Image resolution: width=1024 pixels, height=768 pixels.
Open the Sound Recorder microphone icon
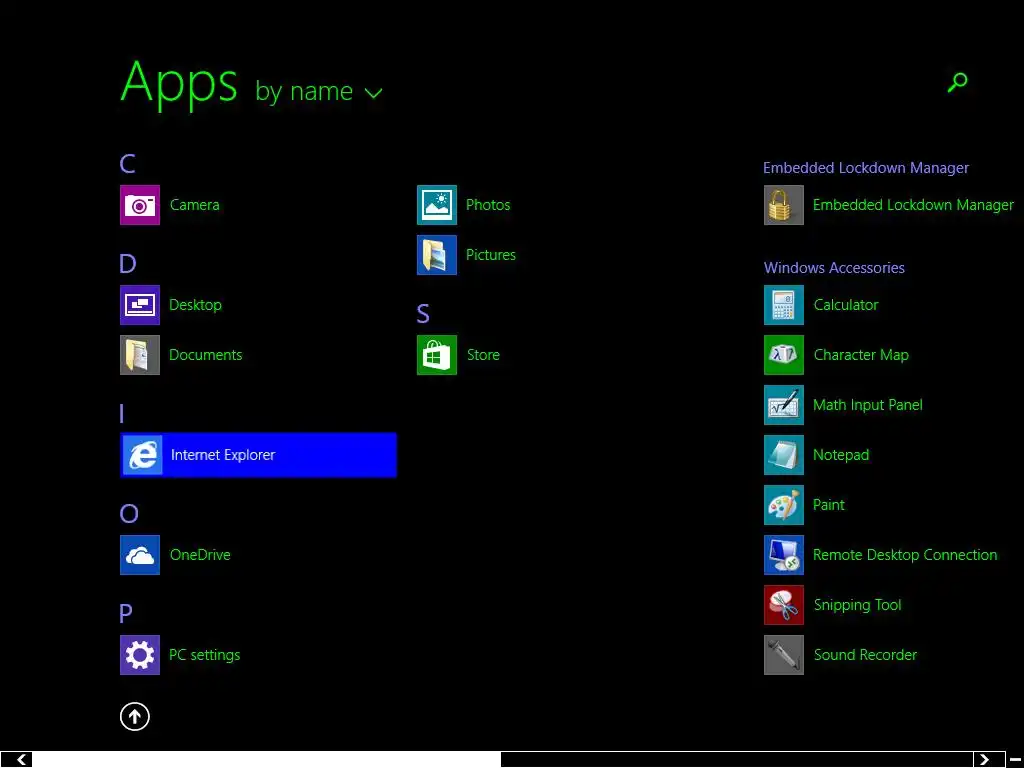click(784, 655)
